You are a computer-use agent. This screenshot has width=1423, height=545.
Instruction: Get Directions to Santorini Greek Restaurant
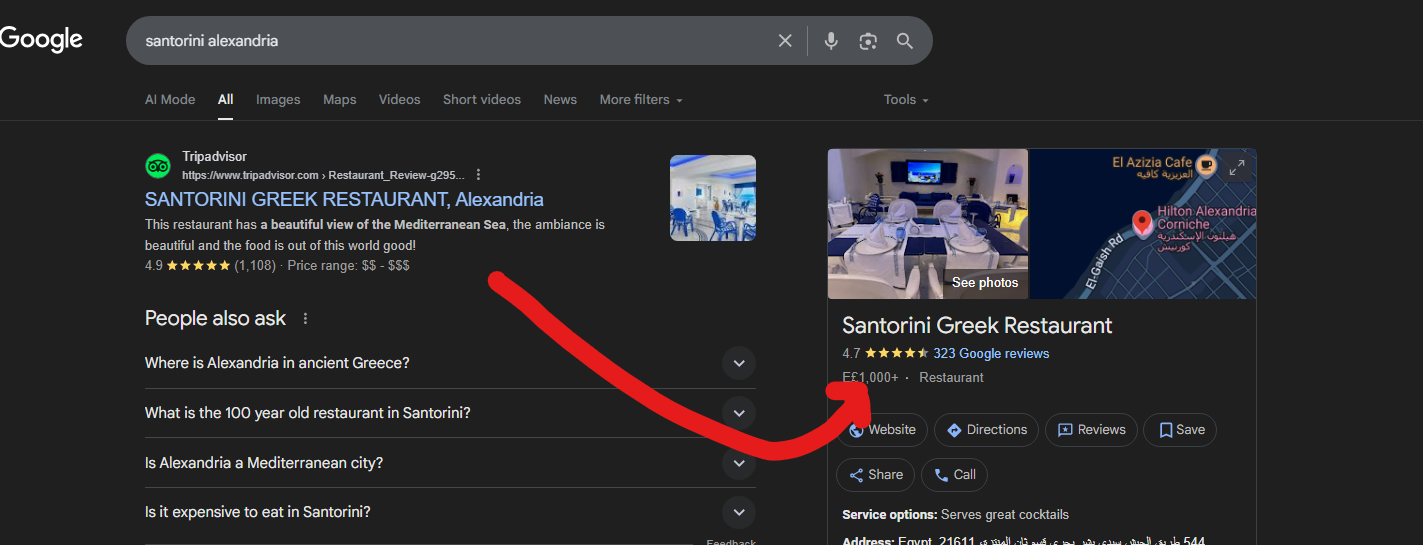(987, 430)
